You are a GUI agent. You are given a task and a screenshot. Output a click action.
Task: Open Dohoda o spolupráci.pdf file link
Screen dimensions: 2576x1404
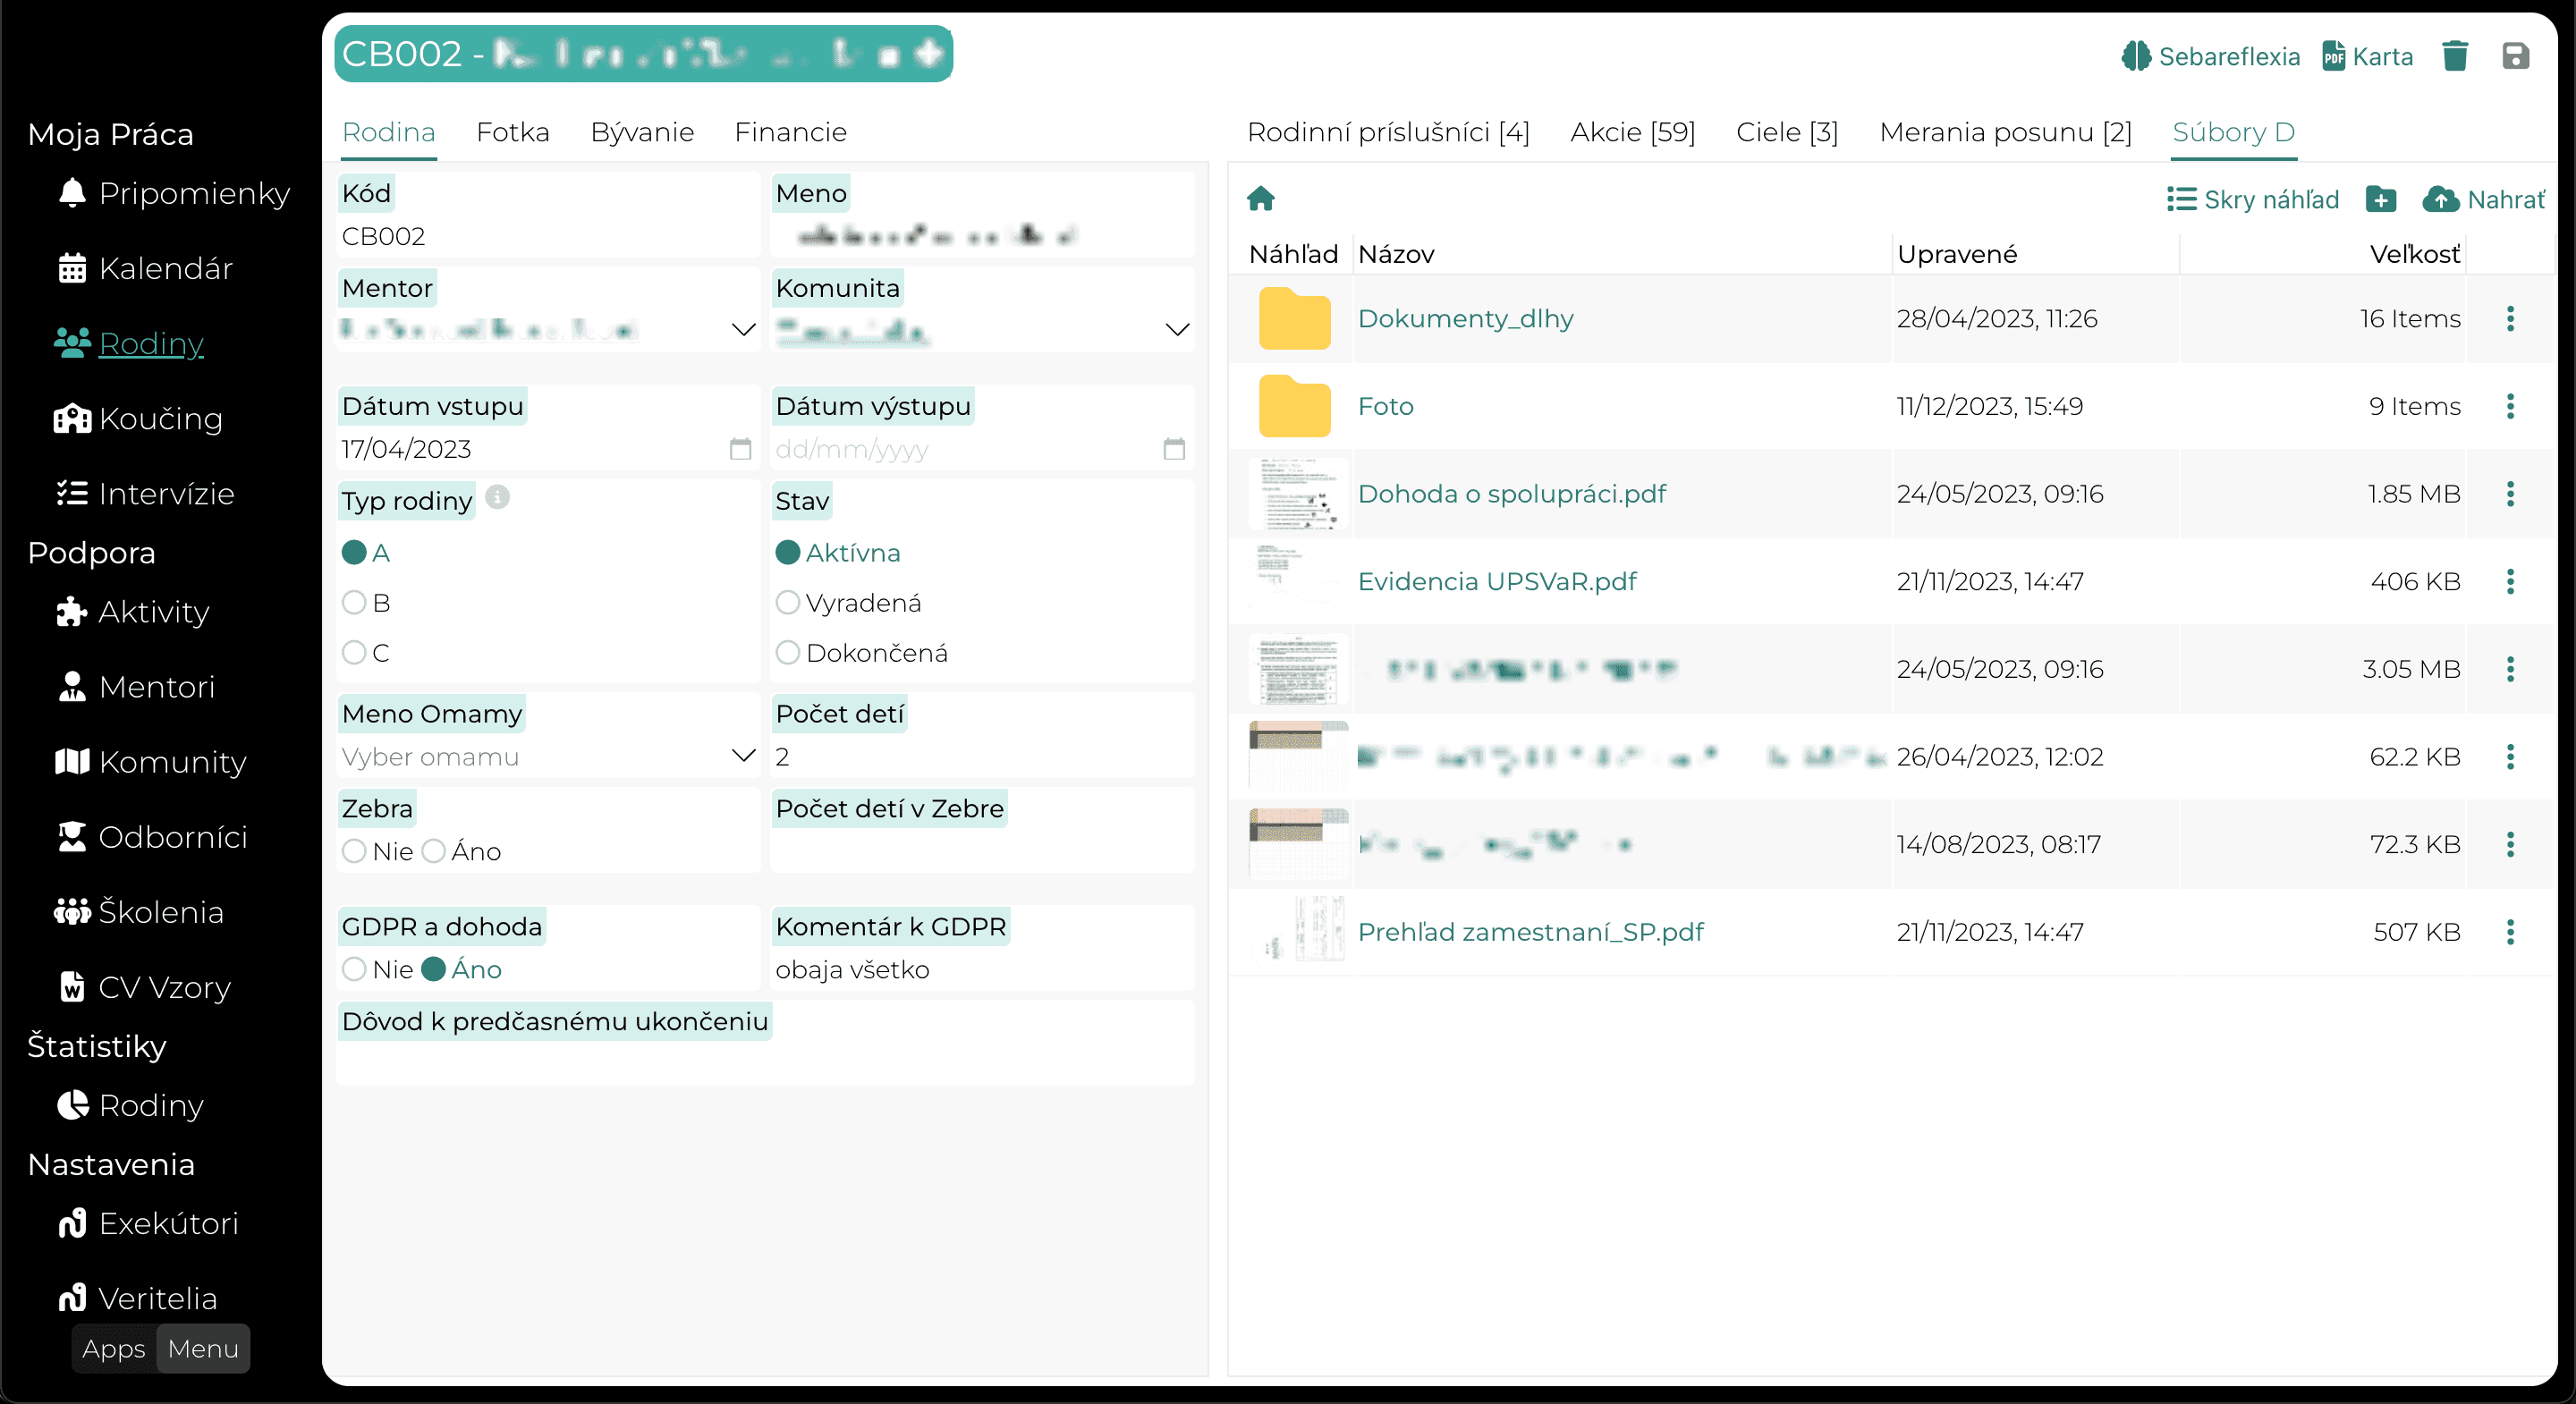(x=1511, y=494)
